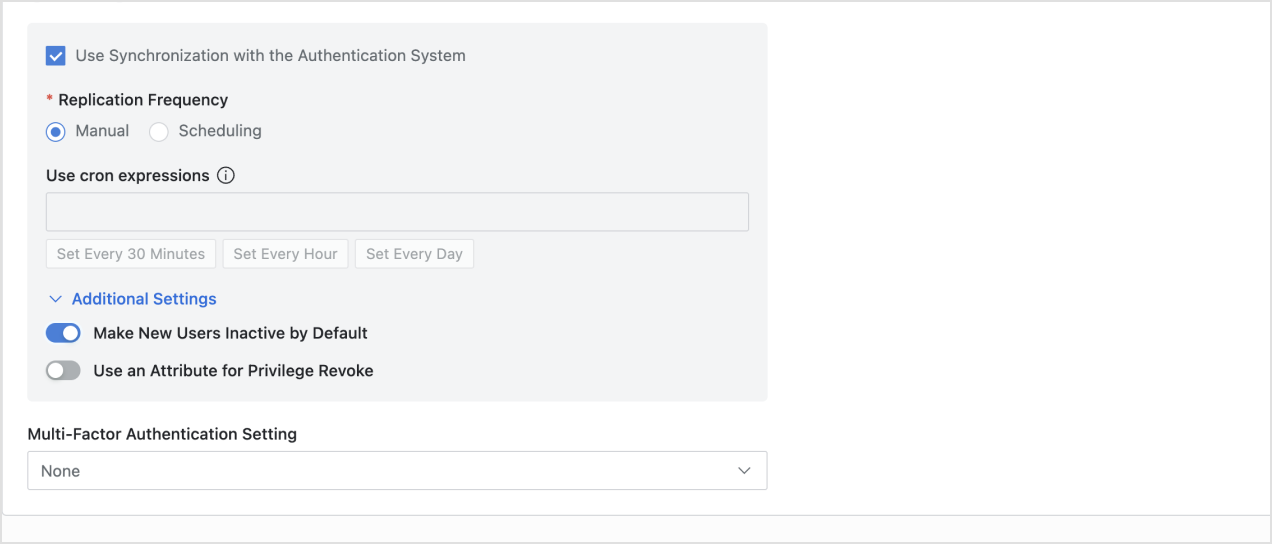Click the None value in the MFA dropdown
Viewport: 1272px width, 544px height.
[60, 471]
